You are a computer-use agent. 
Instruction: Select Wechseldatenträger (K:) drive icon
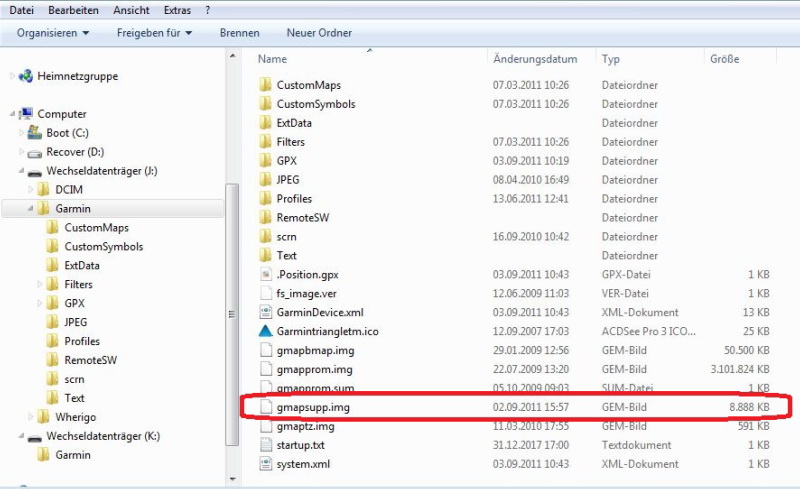click(35, 438)
